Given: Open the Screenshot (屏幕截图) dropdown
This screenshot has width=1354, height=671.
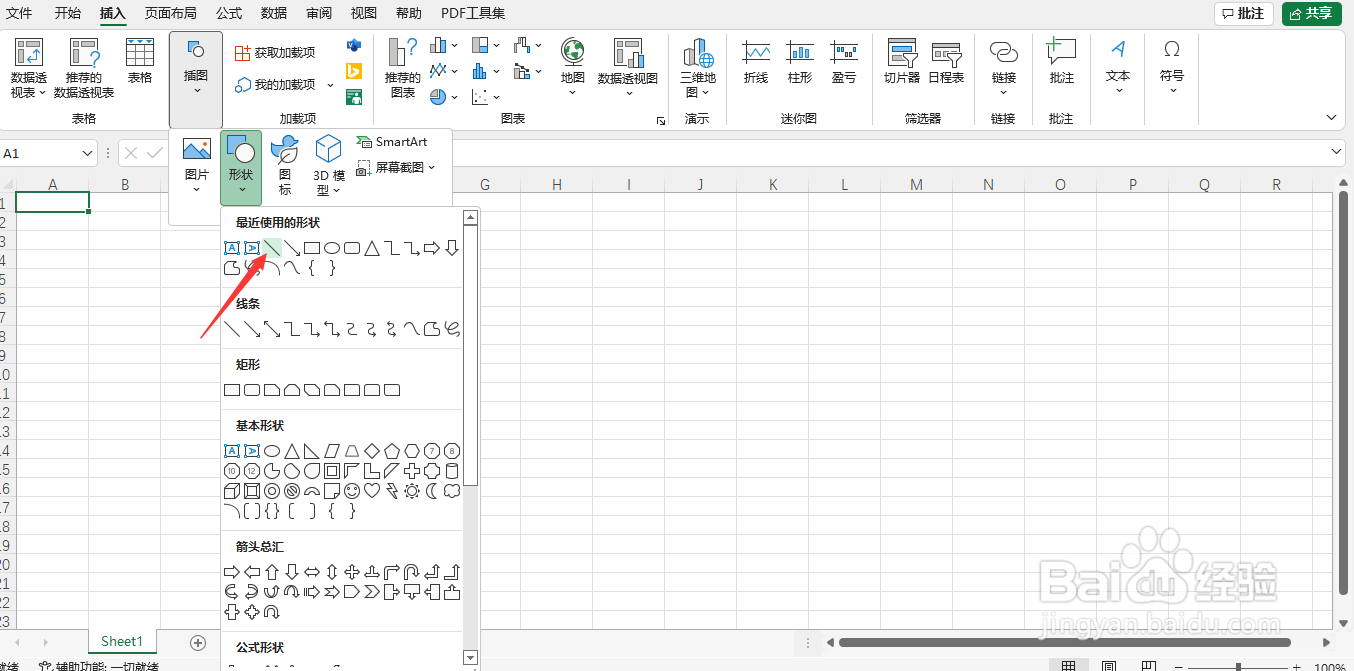Looking at the screenshot, I should (396, 167).
